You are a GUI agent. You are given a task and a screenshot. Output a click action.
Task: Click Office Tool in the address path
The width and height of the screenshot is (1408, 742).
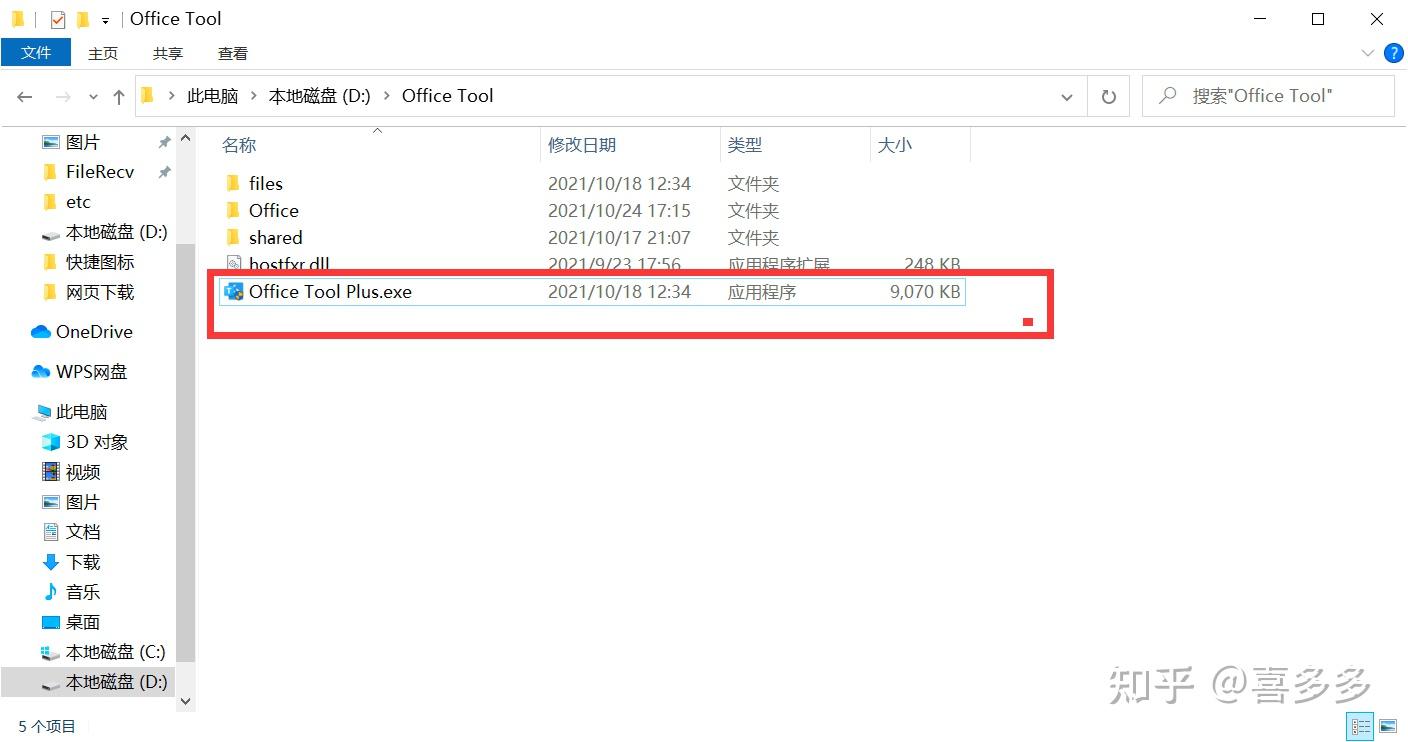click(448, 96)
